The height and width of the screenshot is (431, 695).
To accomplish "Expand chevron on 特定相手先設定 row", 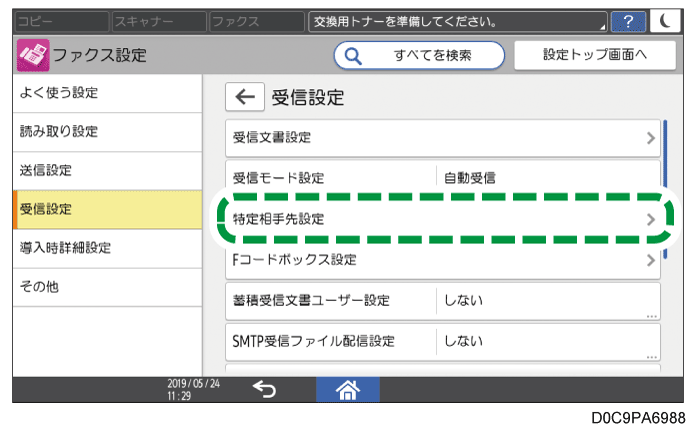I will click(651, 219).
